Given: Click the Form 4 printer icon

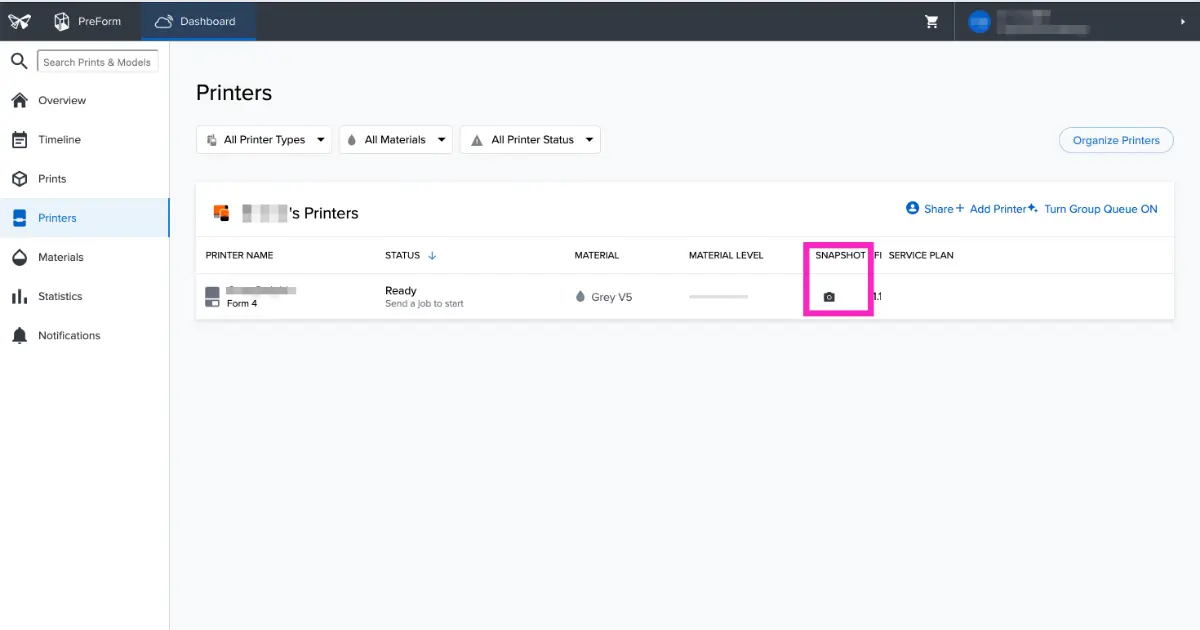Looking at the screenshot, I should click(212, 297).
